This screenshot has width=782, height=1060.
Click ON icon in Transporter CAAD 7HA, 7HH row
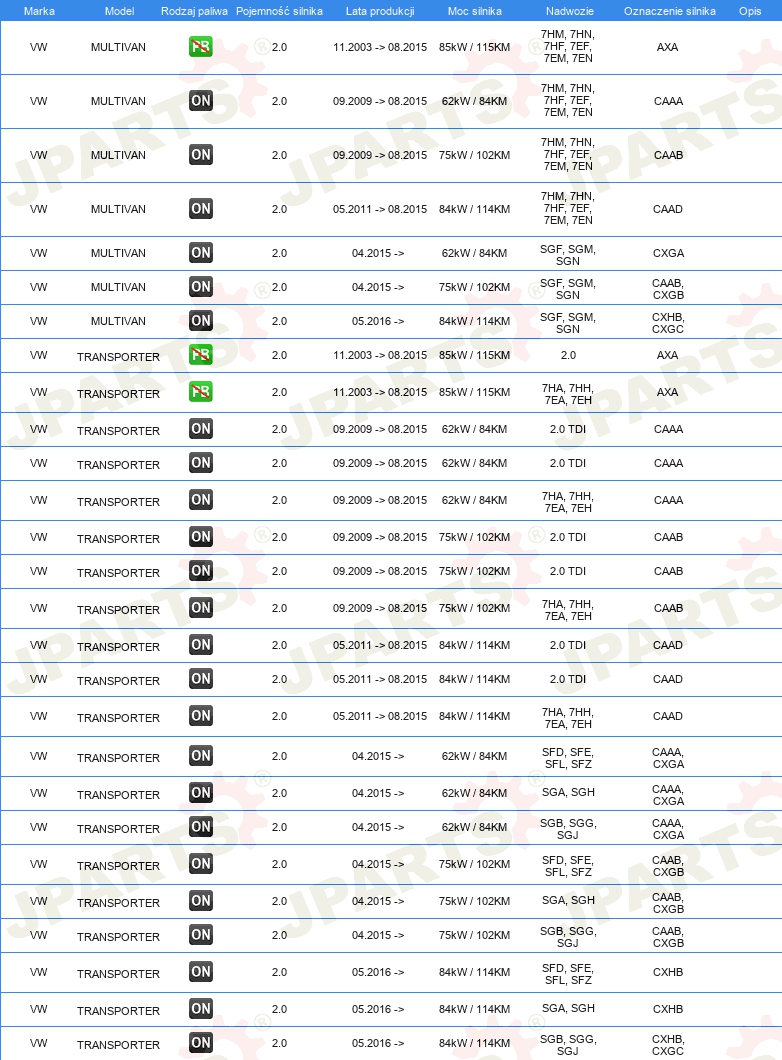click(201, 716)
